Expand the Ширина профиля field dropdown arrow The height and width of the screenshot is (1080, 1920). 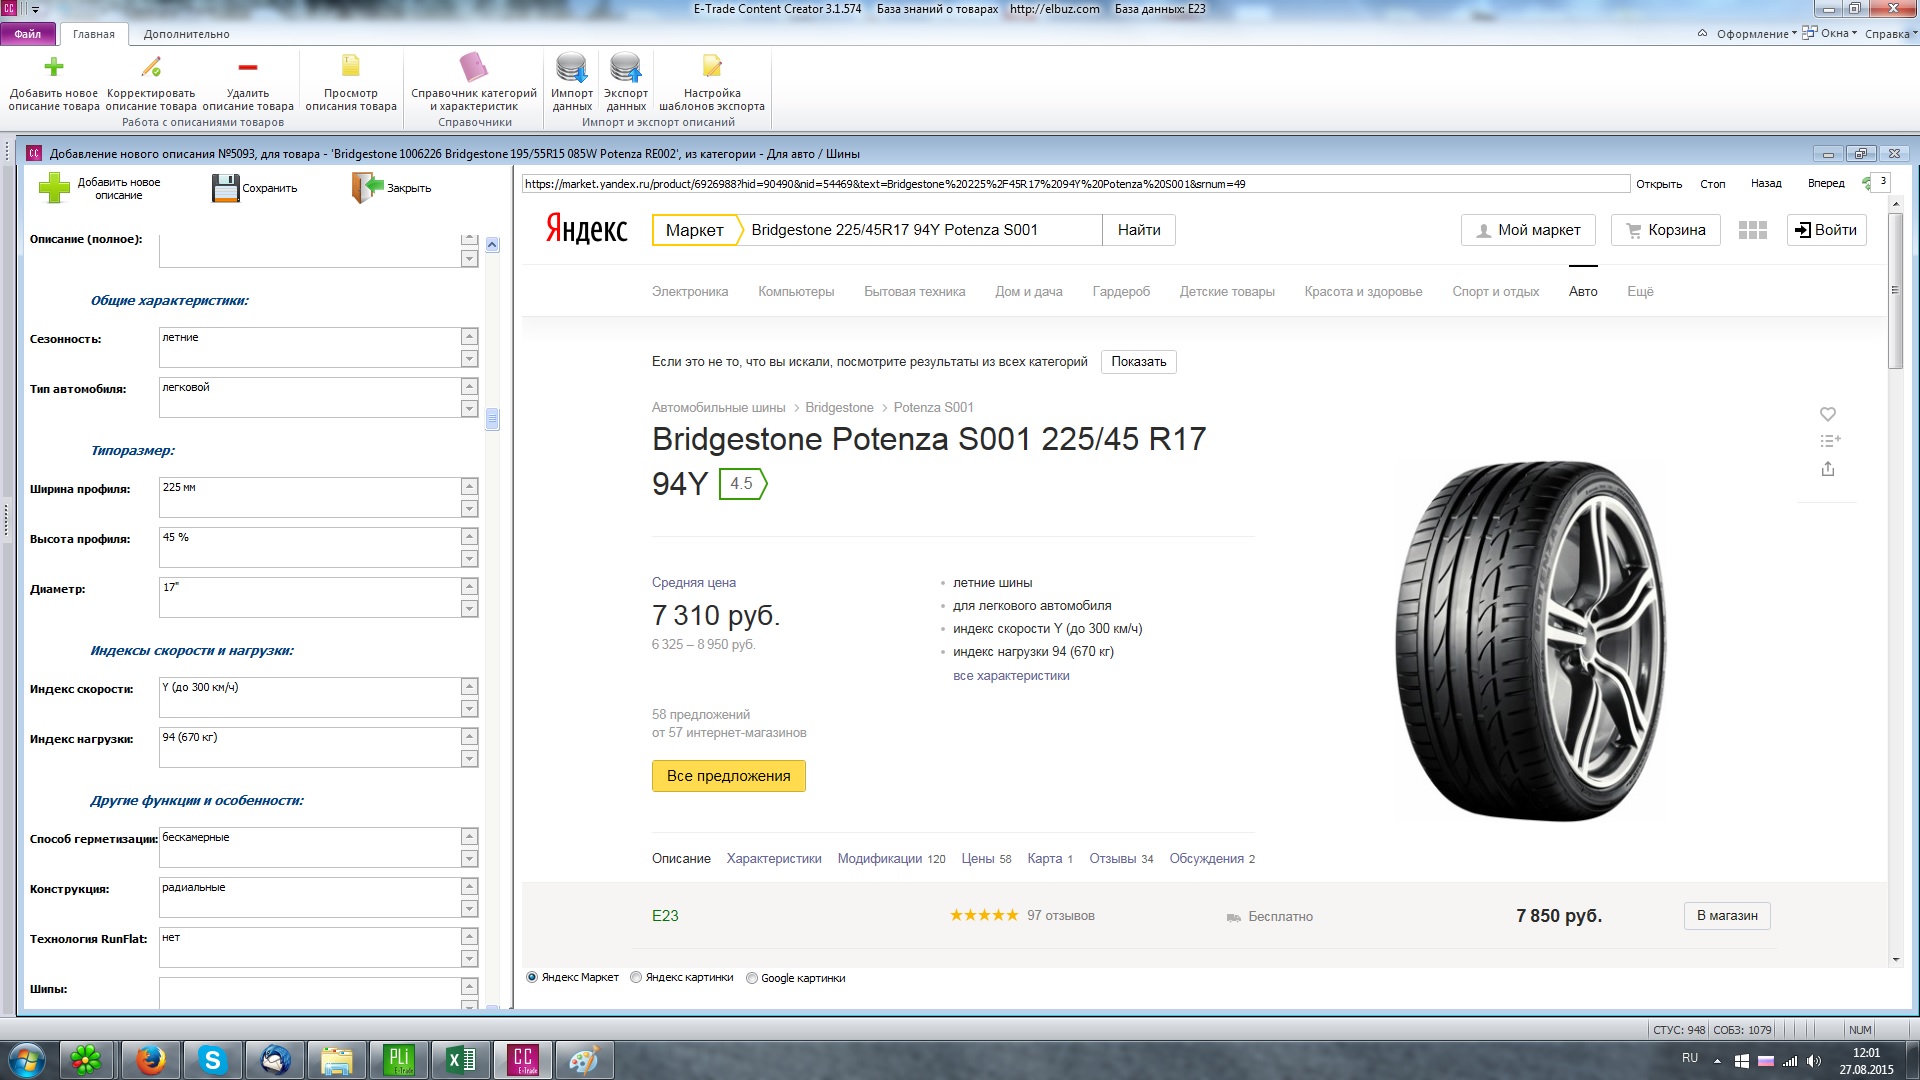pos(469,509)
